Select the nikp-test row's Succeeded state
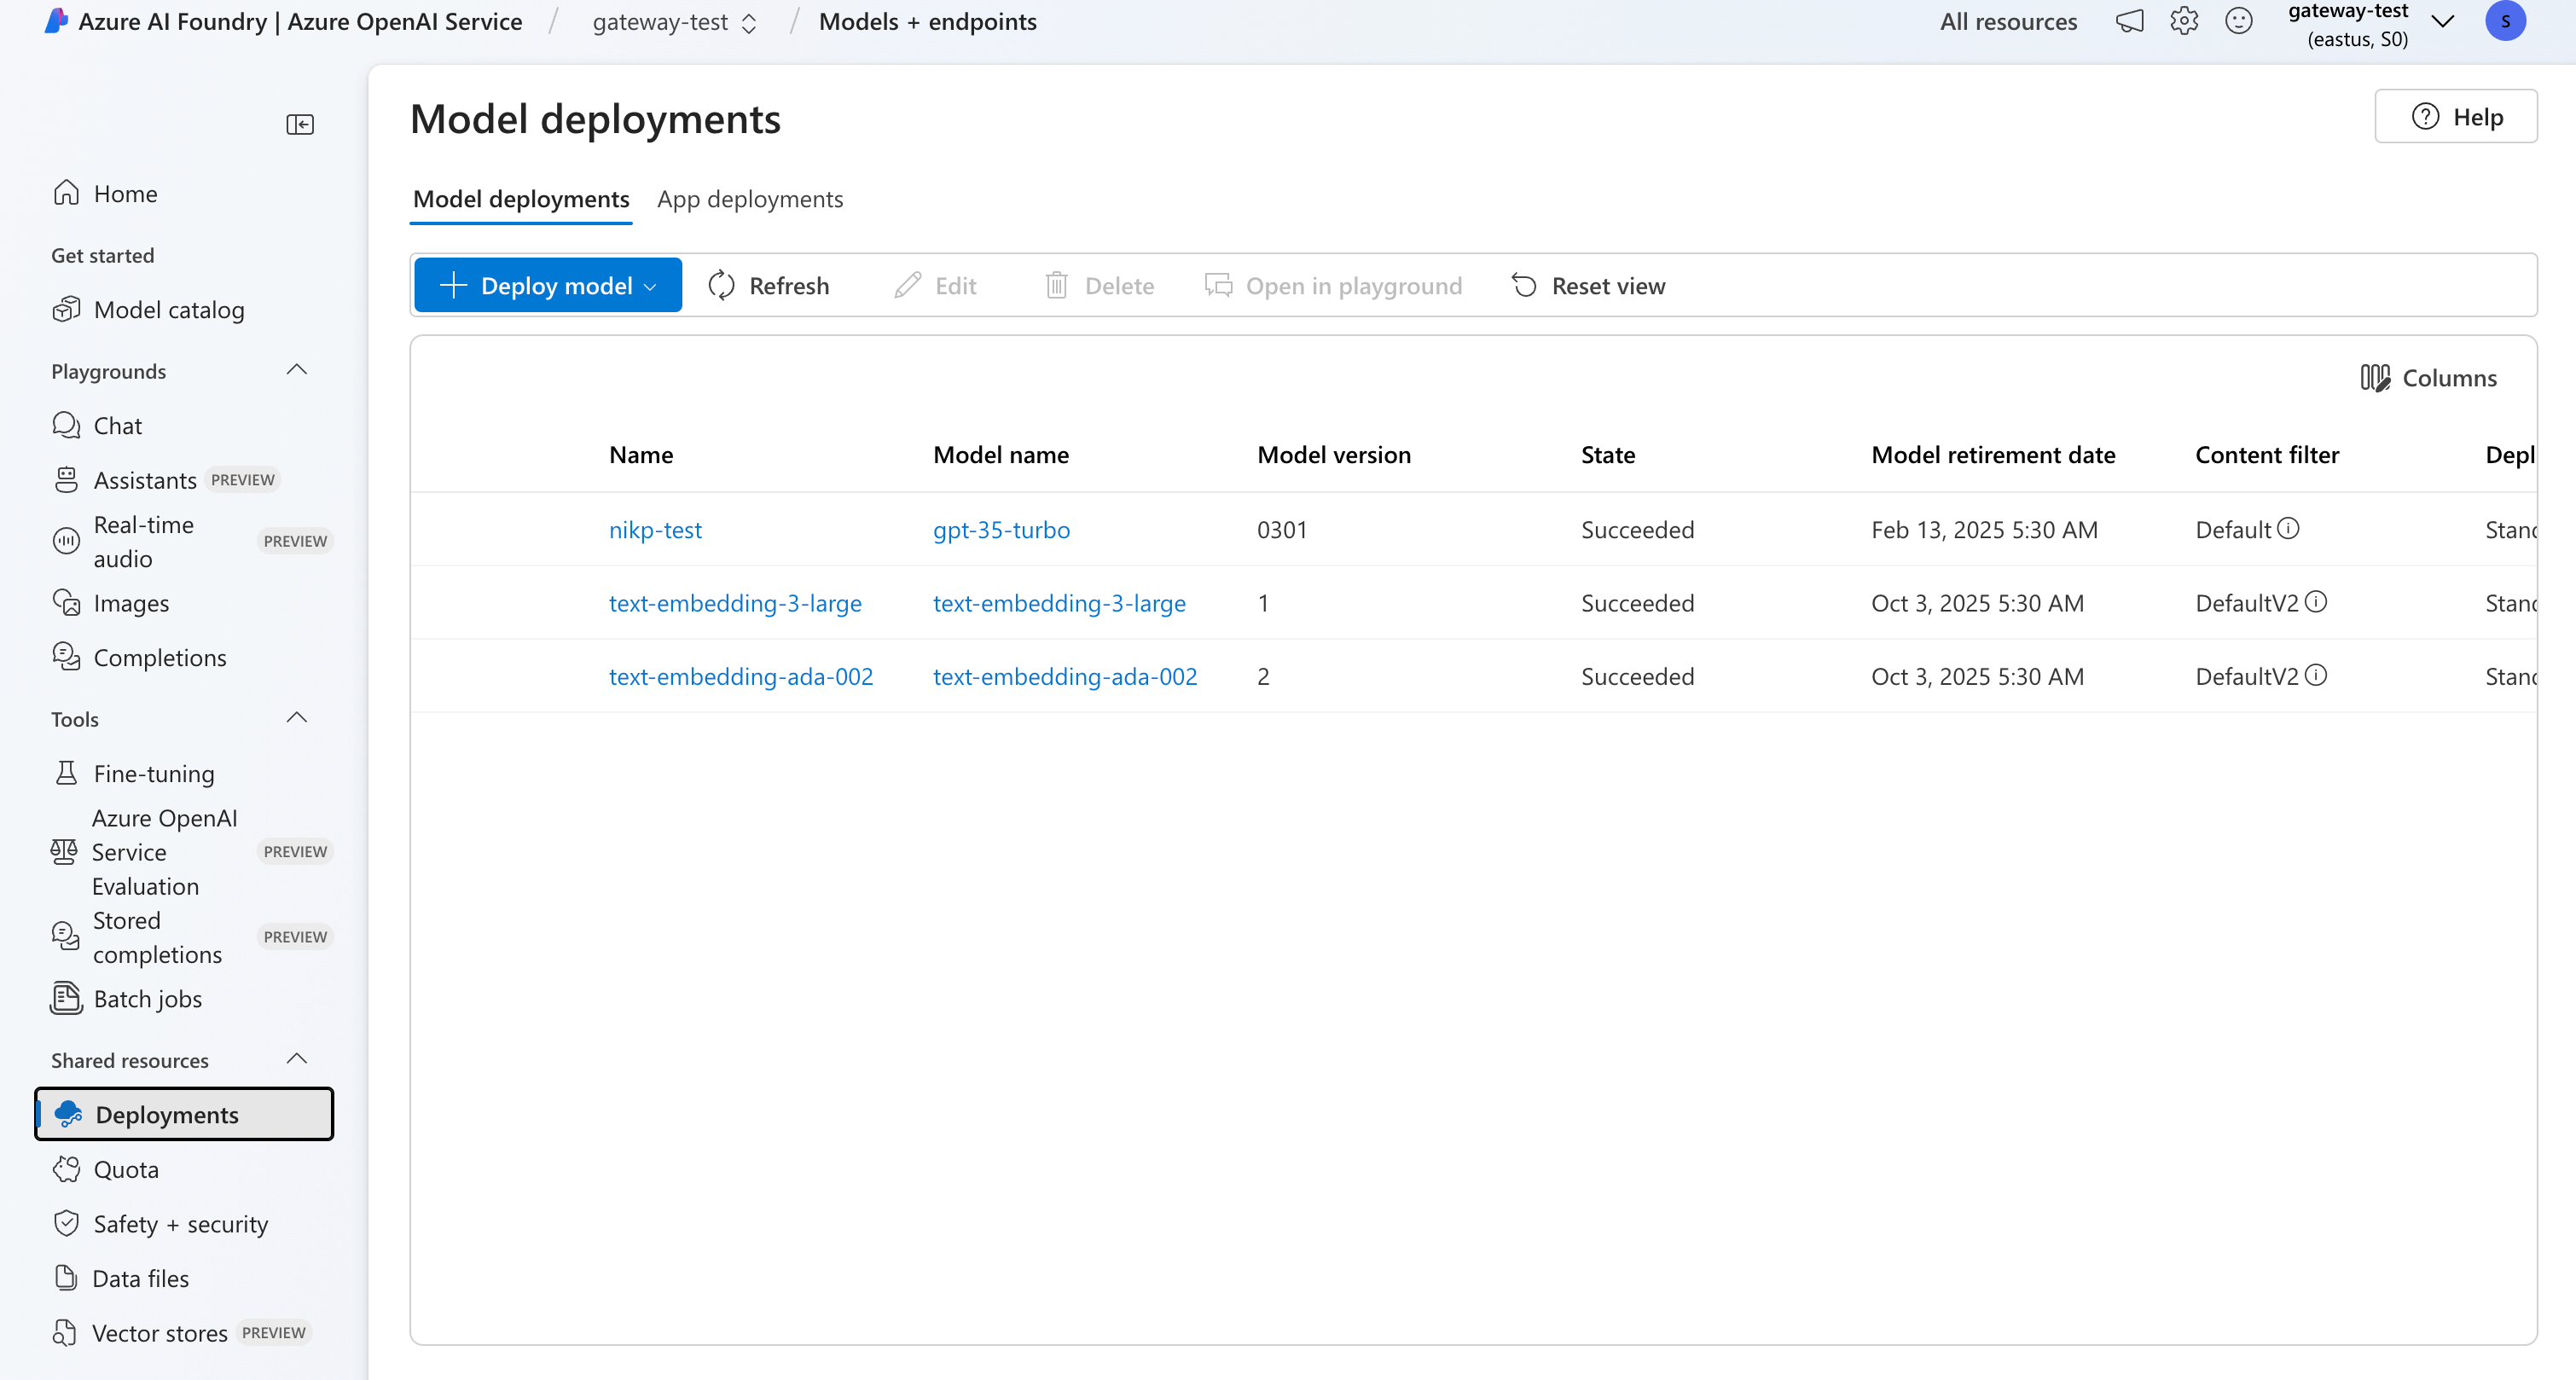The width and height of the screenshot is (2576, 1380). tap(1637, 529)
